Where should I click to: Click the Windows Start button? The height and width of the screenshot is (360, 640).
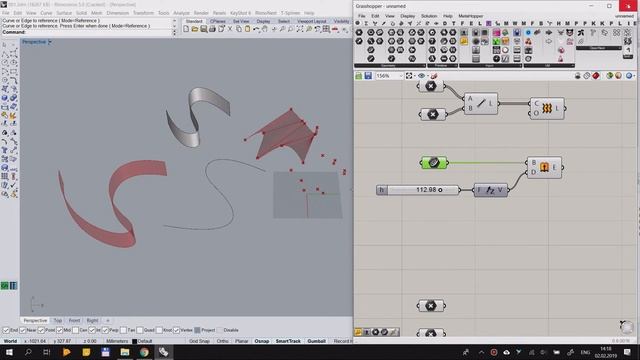[x=9, y=352]
